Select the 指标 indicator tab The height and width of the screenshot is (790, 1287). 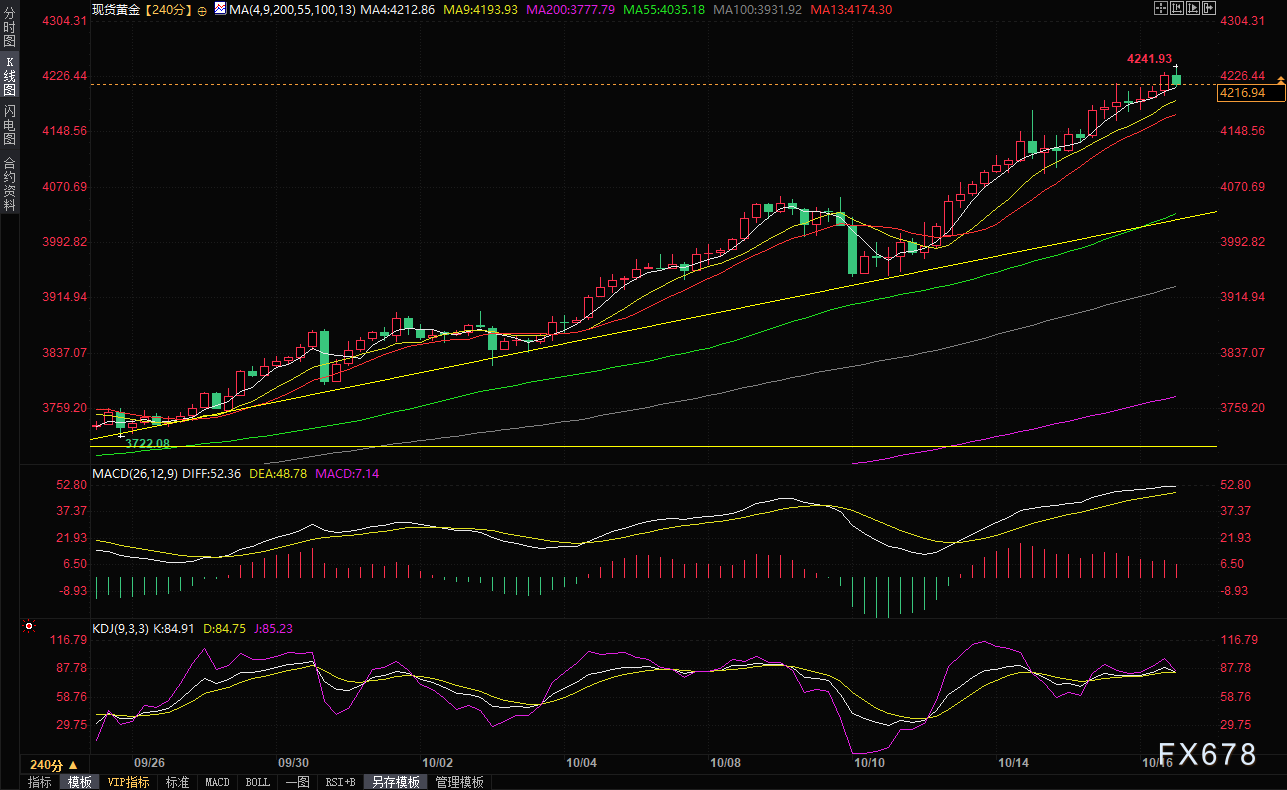[40, 782]
